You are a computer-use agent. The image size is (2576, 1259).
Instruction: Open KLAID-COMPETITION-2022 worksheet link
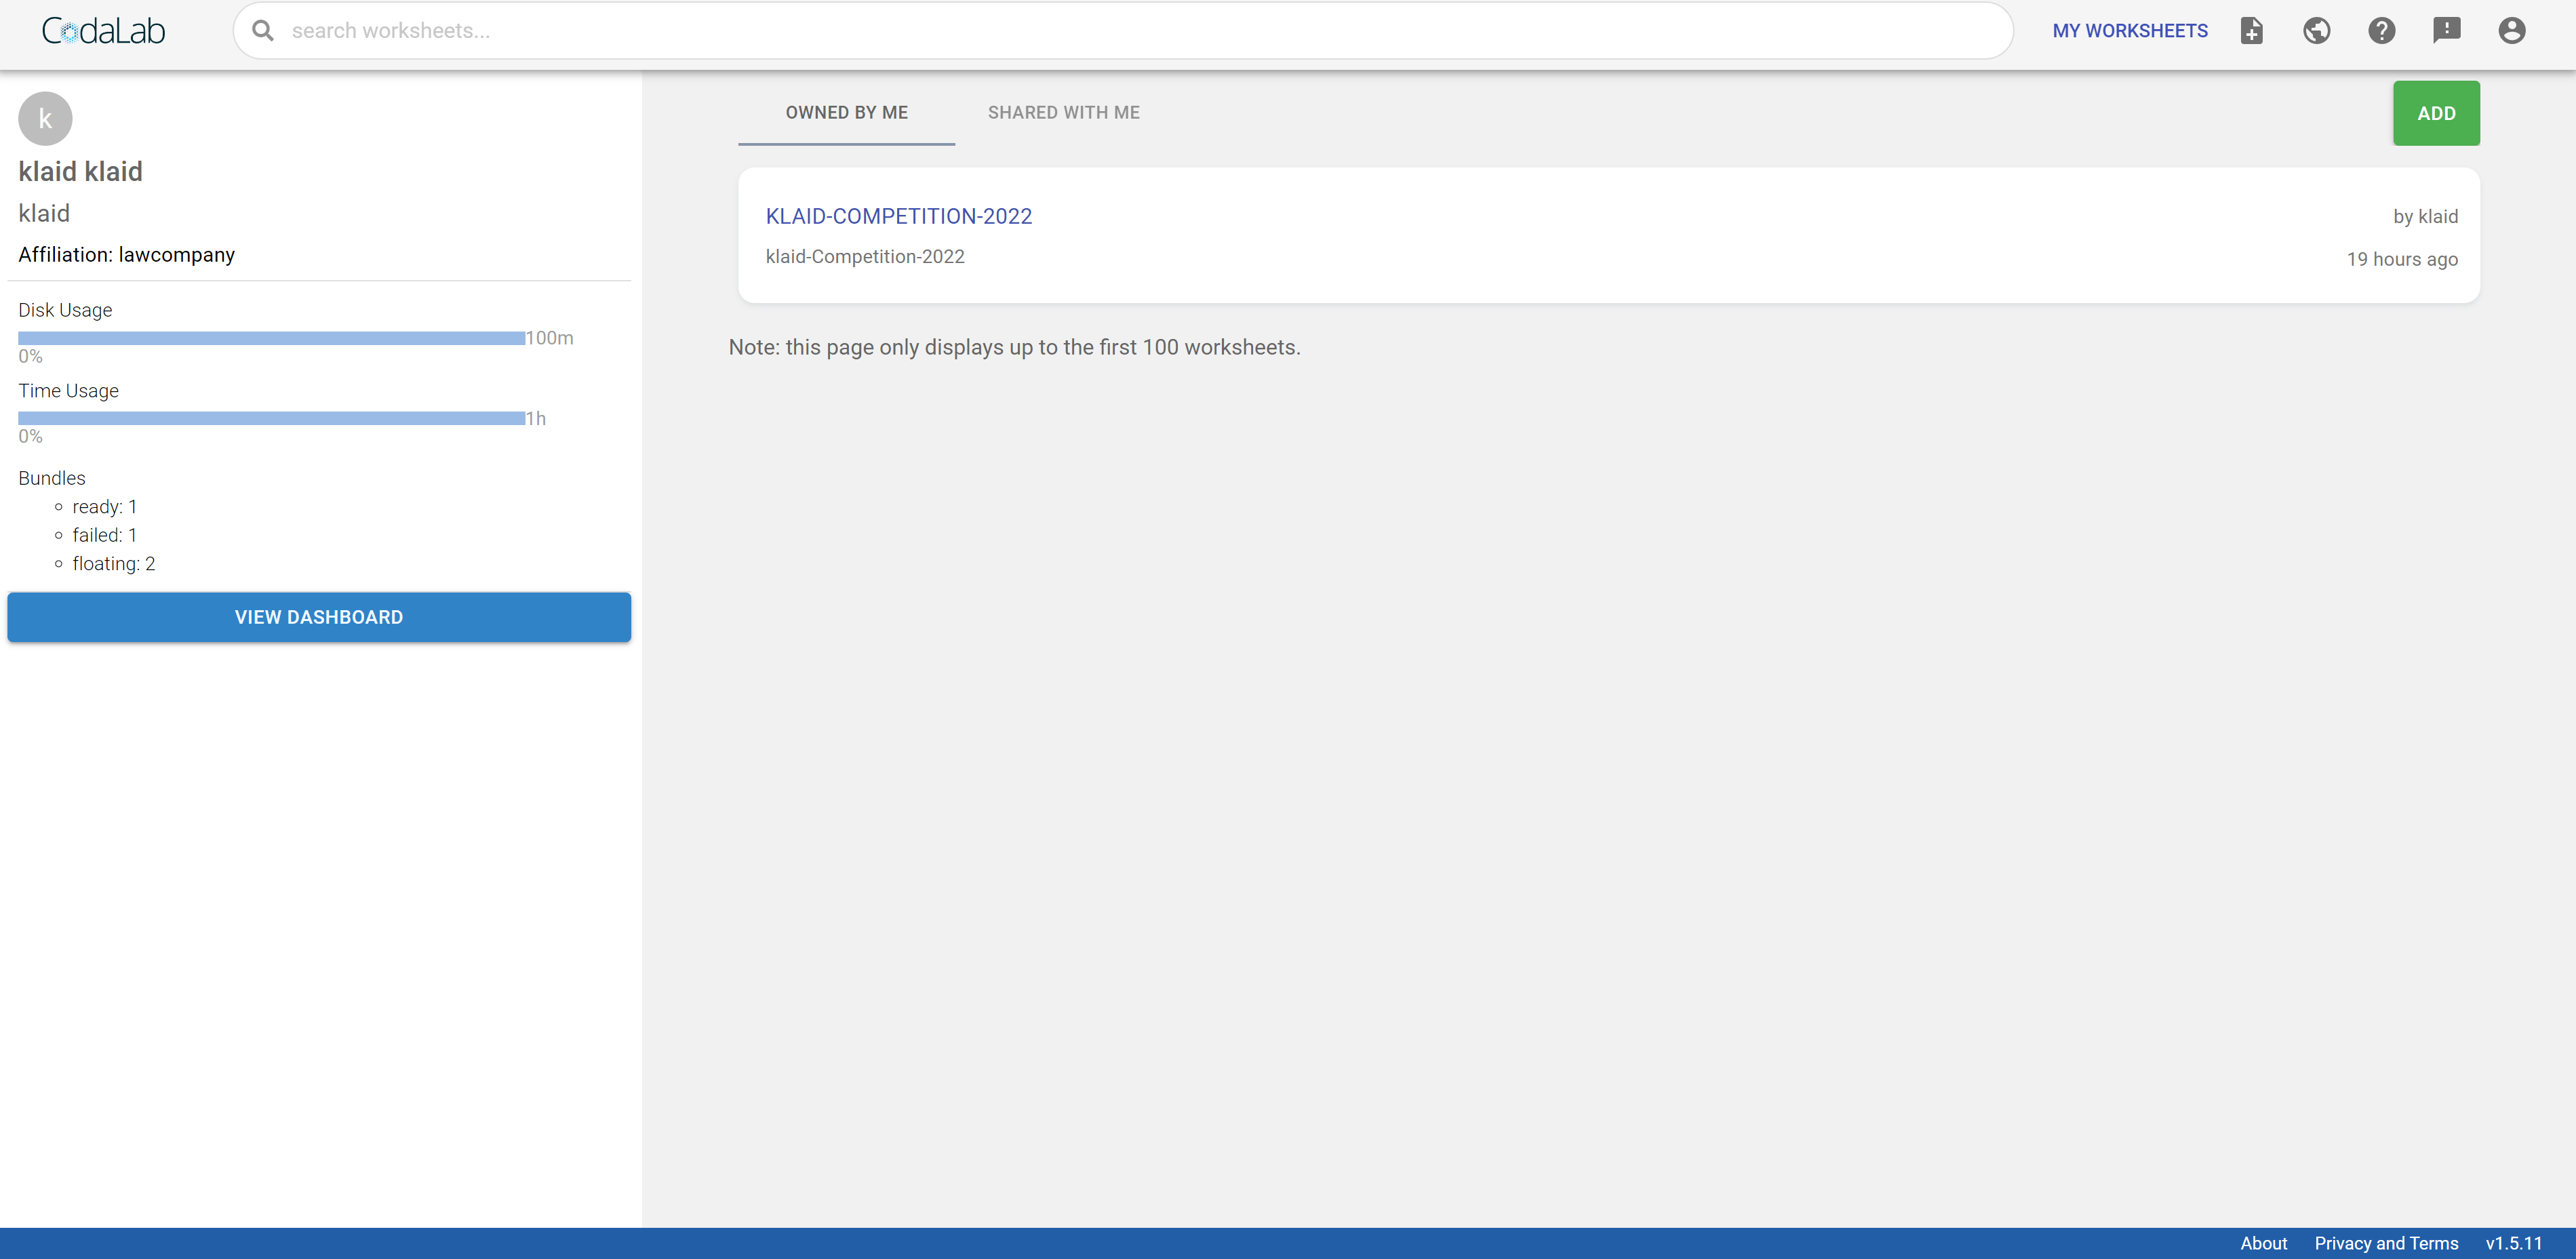898,216
